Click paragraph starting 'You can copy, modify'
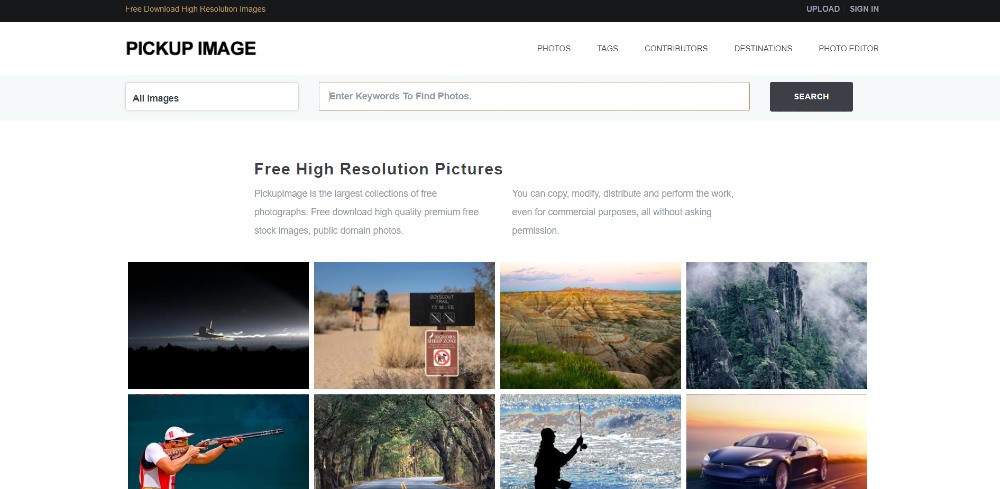 pyautogui.click(x=623, y=212)
